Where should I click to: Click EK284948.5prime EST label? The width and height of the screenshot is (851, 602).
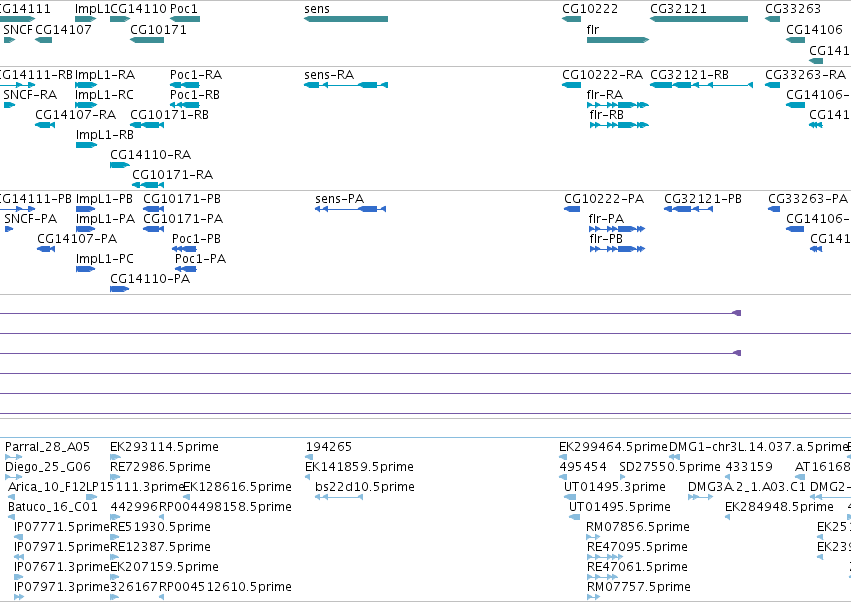779,507
